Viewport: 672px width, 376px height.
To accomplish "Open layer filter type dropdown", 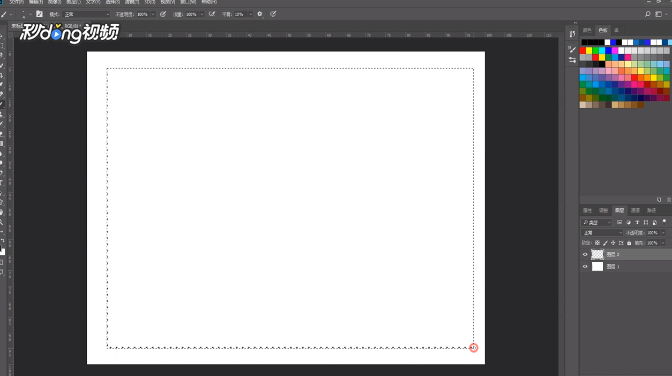I will point(597,223).
